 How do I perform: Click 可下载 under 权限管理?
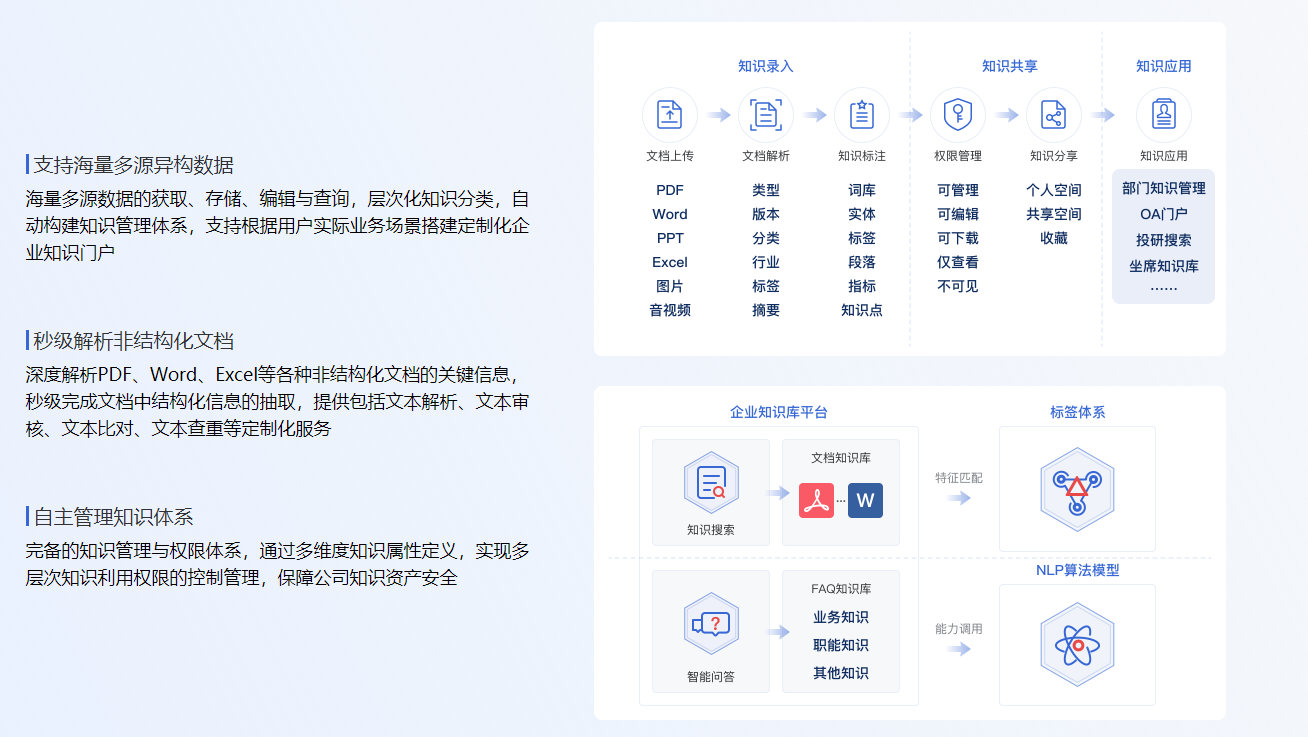(x=958, y=238)
